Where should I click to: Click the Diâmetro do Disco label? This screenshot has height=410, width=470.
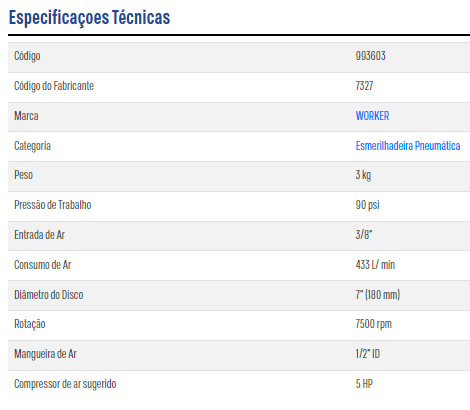click(x=49, y=295)
